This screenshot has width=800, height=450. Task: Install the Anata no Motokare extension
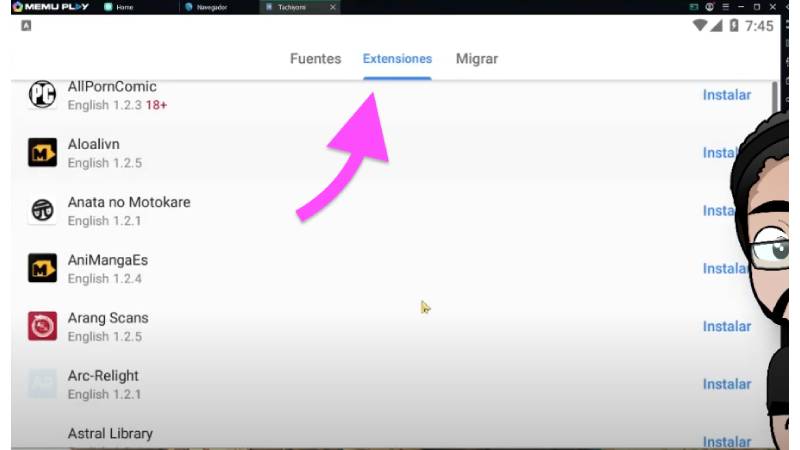(x=718, y=211)
